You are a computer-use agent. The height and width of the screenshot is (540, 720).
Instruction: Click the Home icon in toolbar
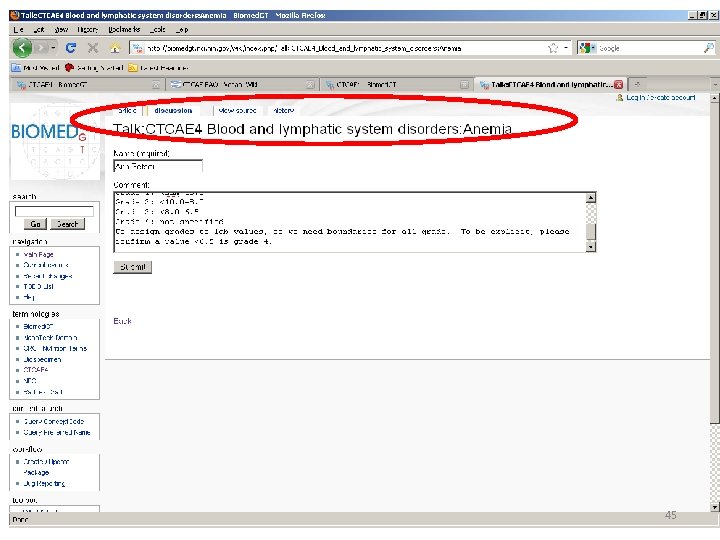pyautogui.click(x=114, y=48)
